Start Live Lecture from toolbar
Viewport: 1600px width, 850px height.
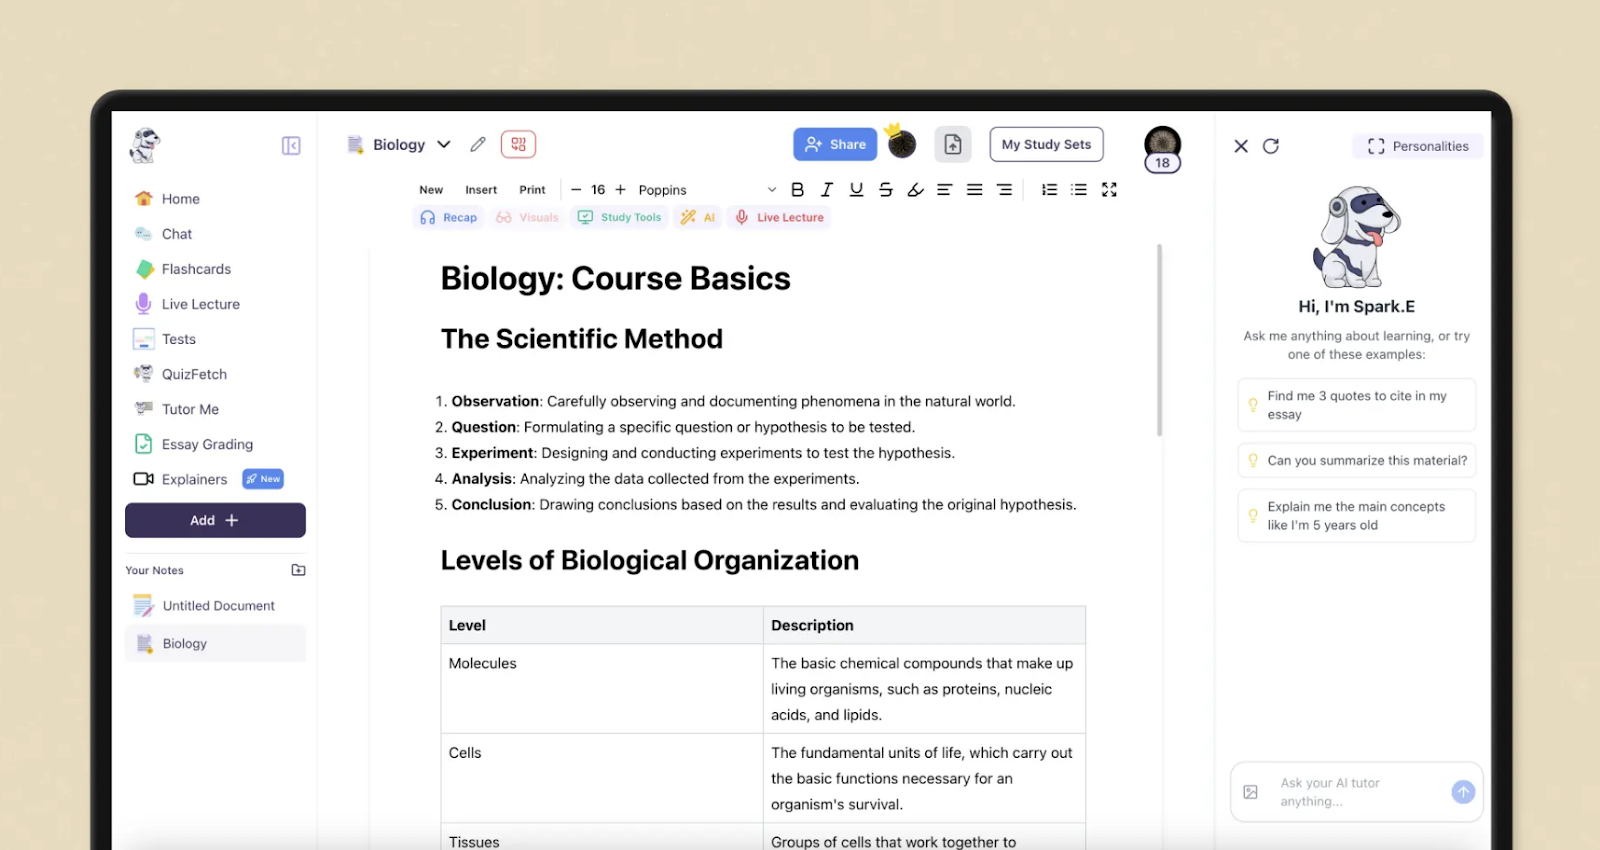[780, 217]
